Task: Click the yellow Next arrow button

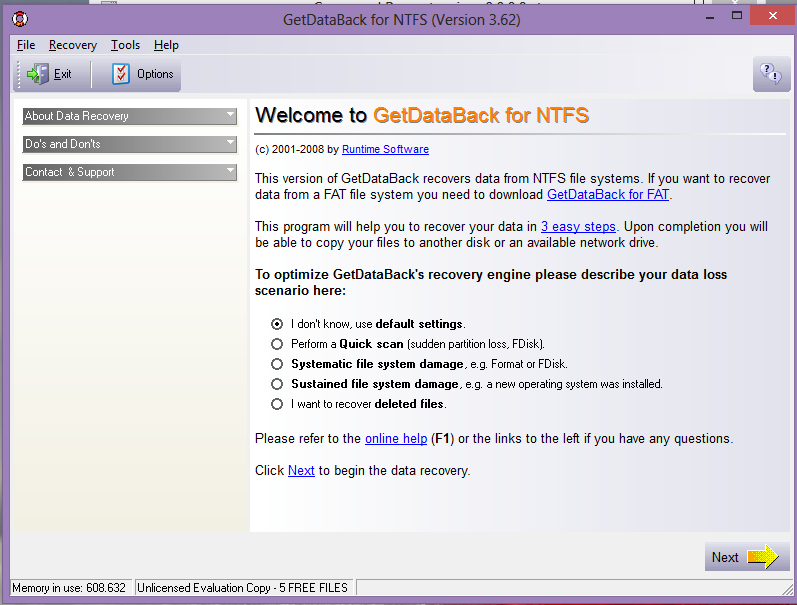Action: click(x=747, y=557)
